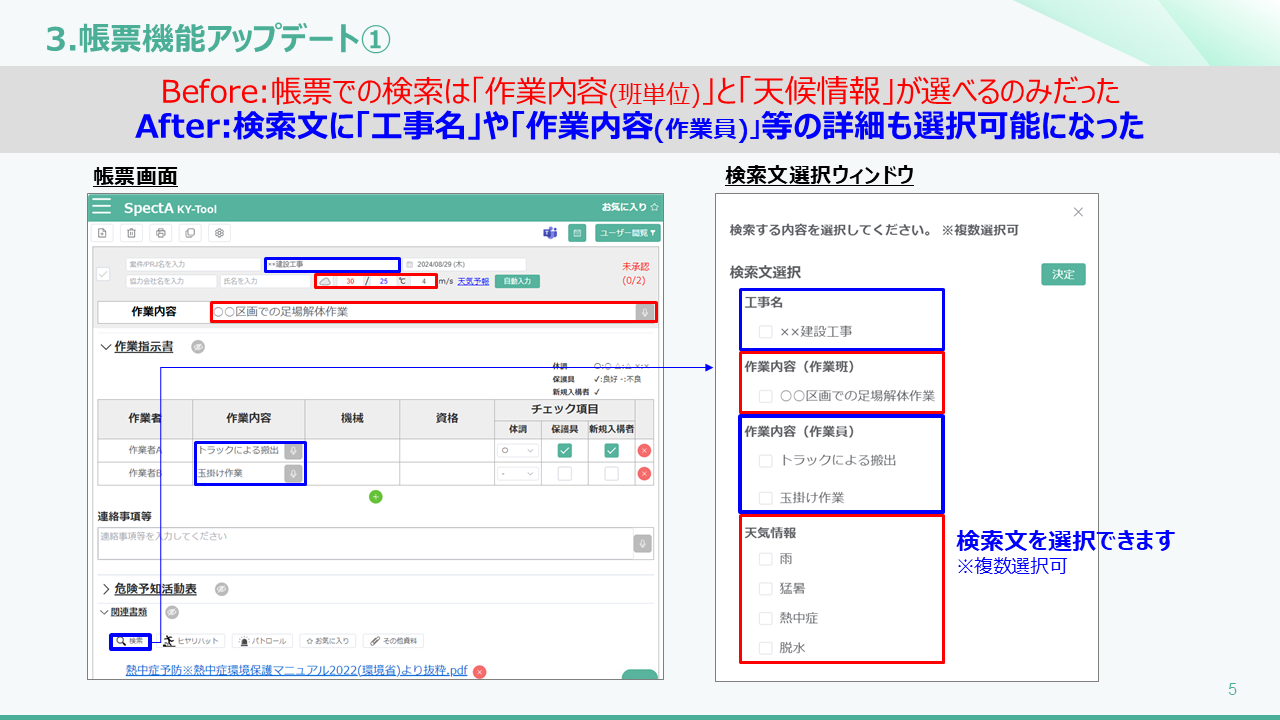Viewport: 1280px width, 720px height.
Task: Open settings gear icon in toolbar
Action: point(219,233)
